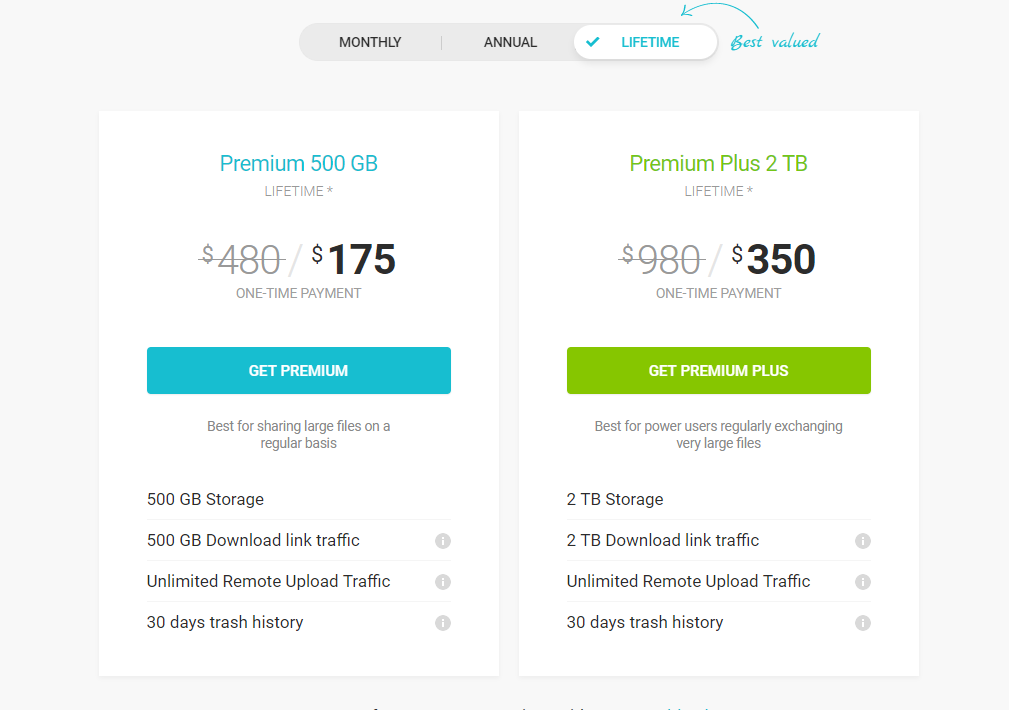Click info icon for Premium Unlimited Remote Upload Traffic

click(443, 582)
